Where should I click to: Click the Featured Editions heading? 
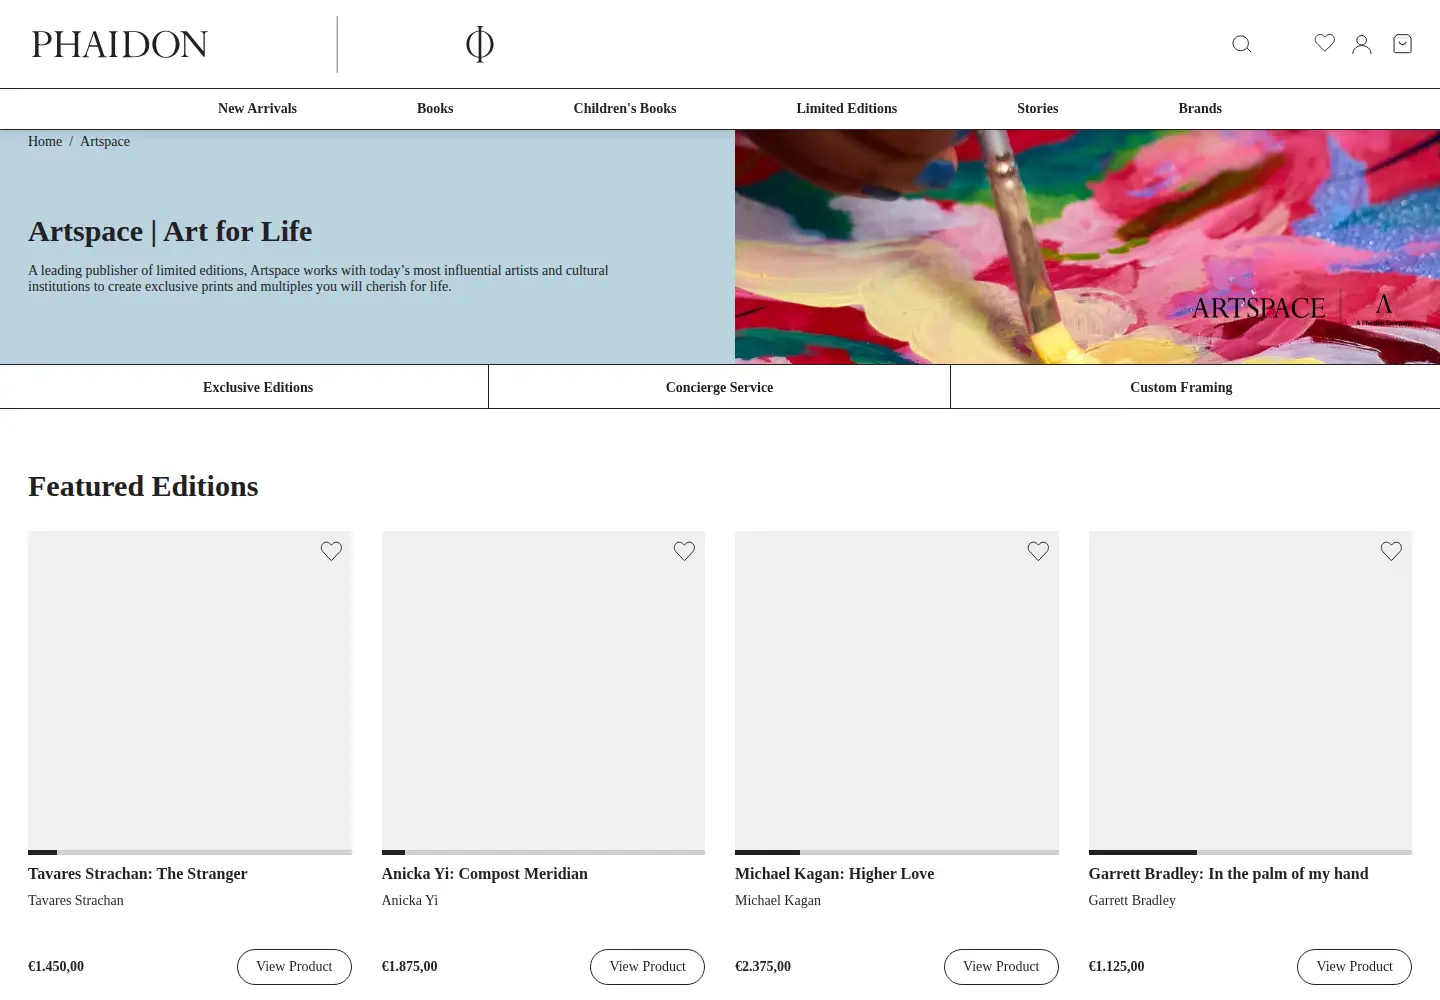click(143, 486)
